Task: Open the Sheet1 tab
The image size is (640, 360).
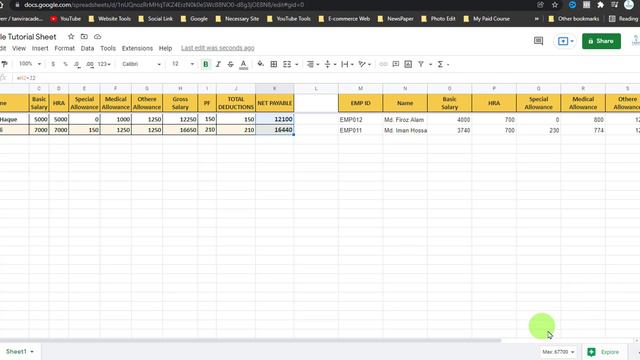Action: click(x=19, y=351)
